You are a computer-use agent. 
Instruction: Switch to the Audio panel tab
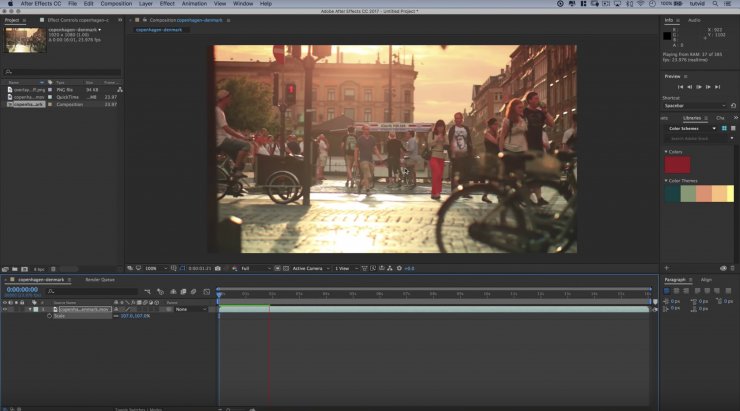coord(694,20)
